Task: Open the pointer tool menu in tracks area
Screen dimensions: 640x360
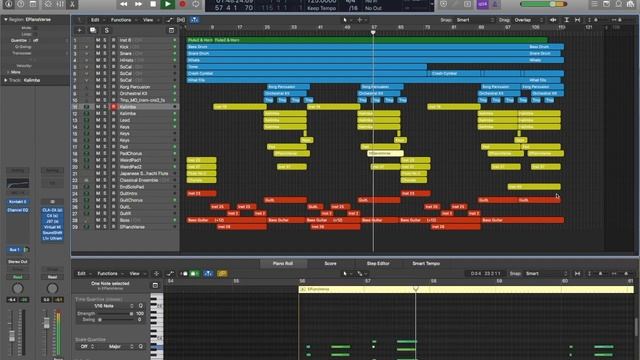Action: (346, 20)
